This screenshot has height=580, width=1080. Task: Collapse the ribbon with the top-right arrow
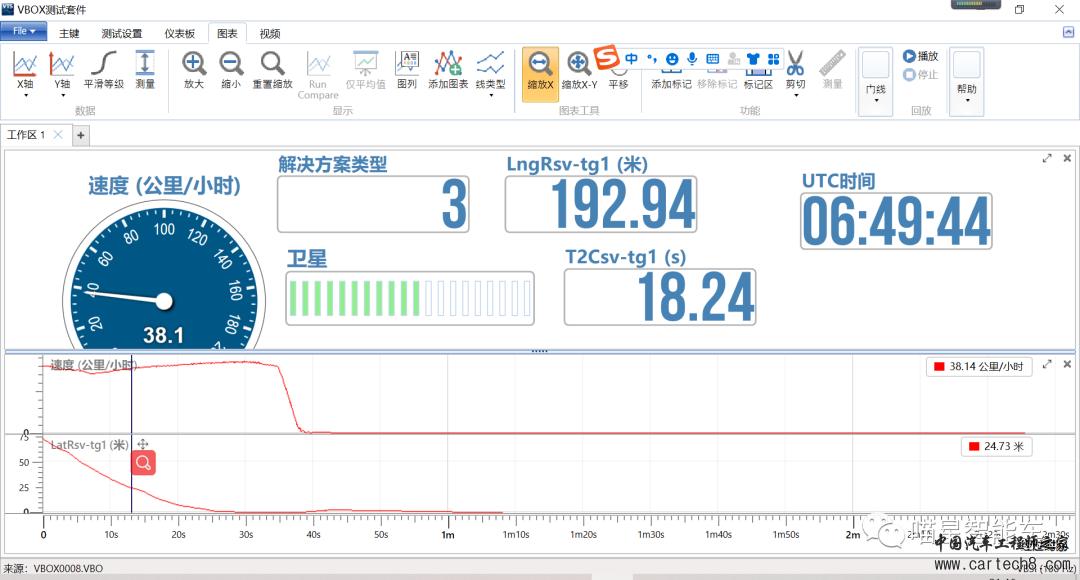coord(1068,32)
